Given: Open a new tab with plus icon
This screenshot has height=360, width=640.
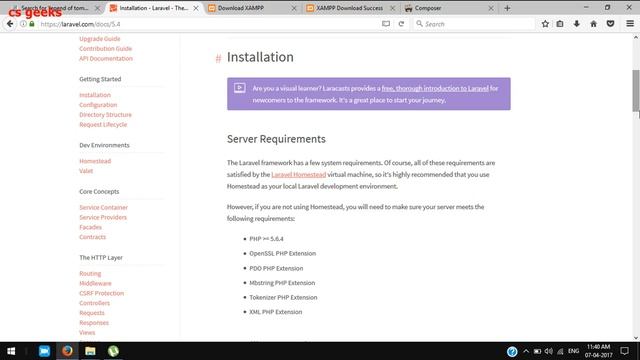Looking at the screenshot, I should [507, 8].
